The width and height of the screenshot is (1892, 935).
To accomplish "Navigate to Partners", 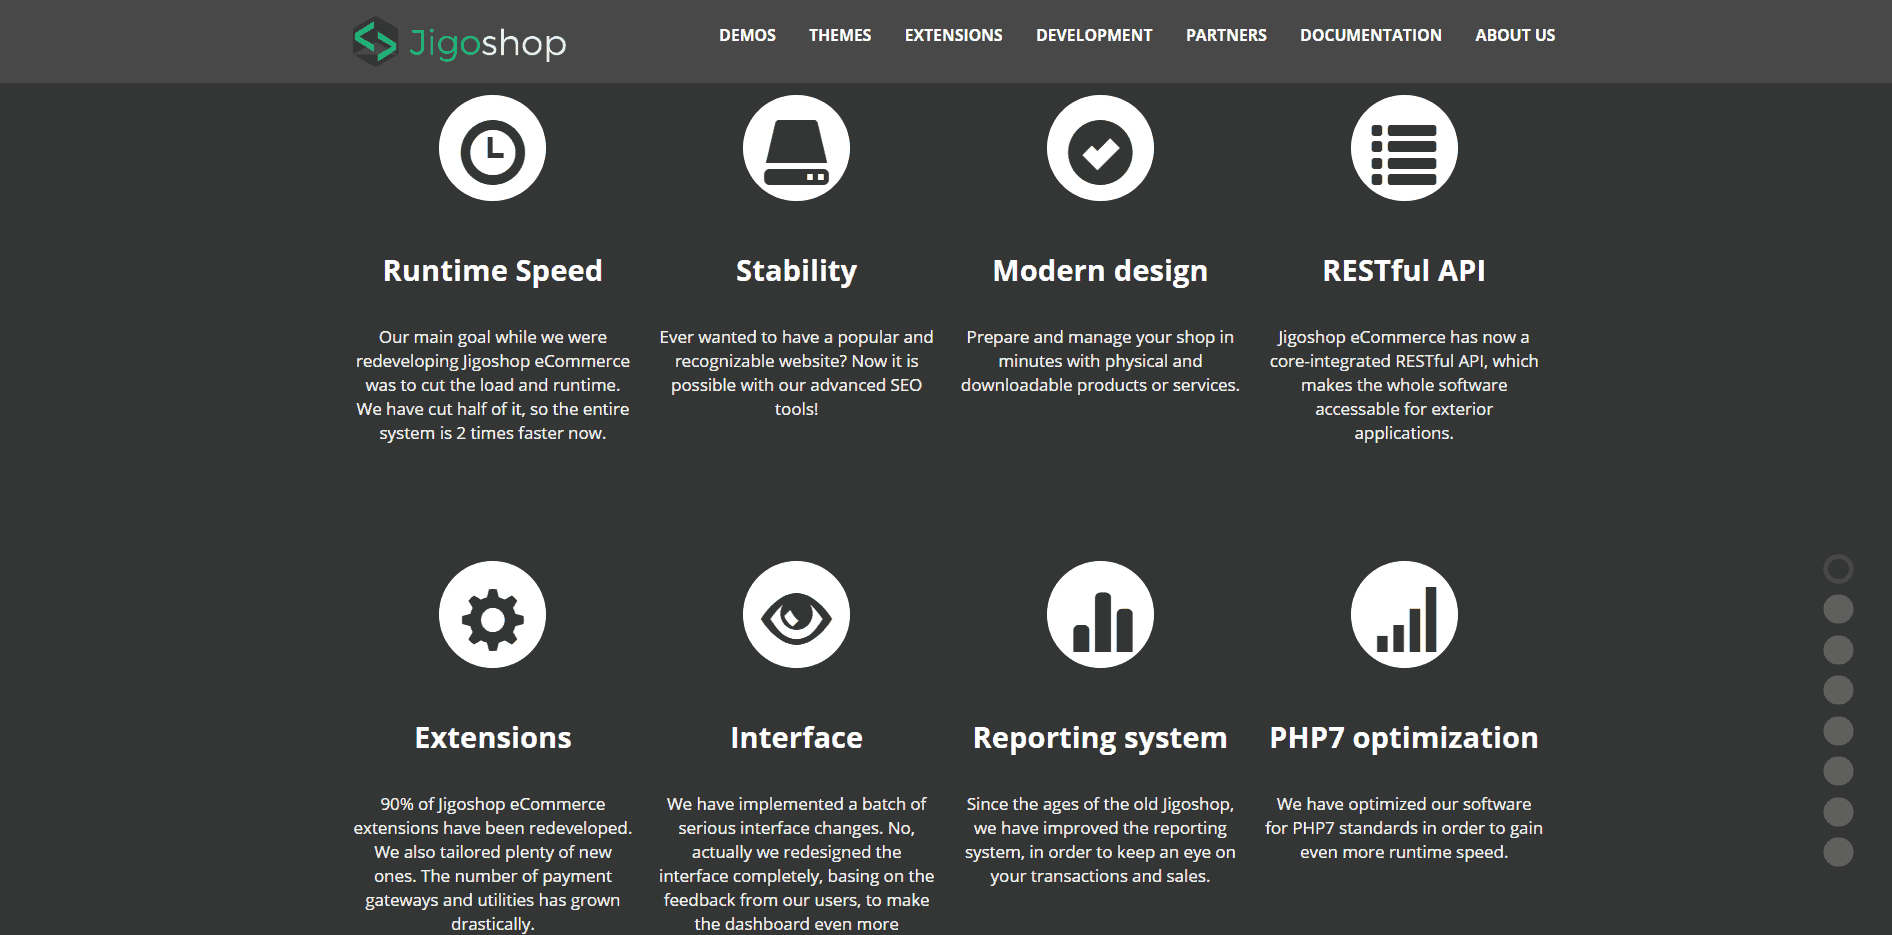I will [1226, 35].
